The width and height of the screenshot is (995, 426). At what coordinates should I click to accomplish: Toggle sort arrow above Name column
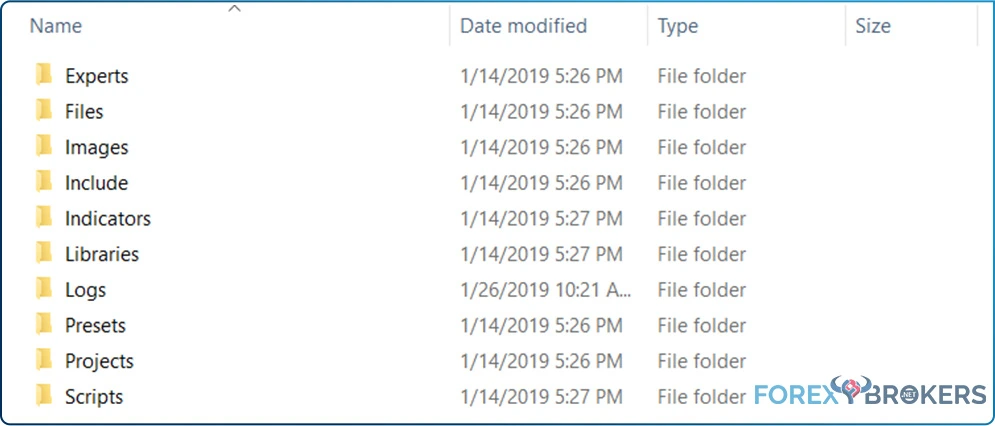point(235,8)
